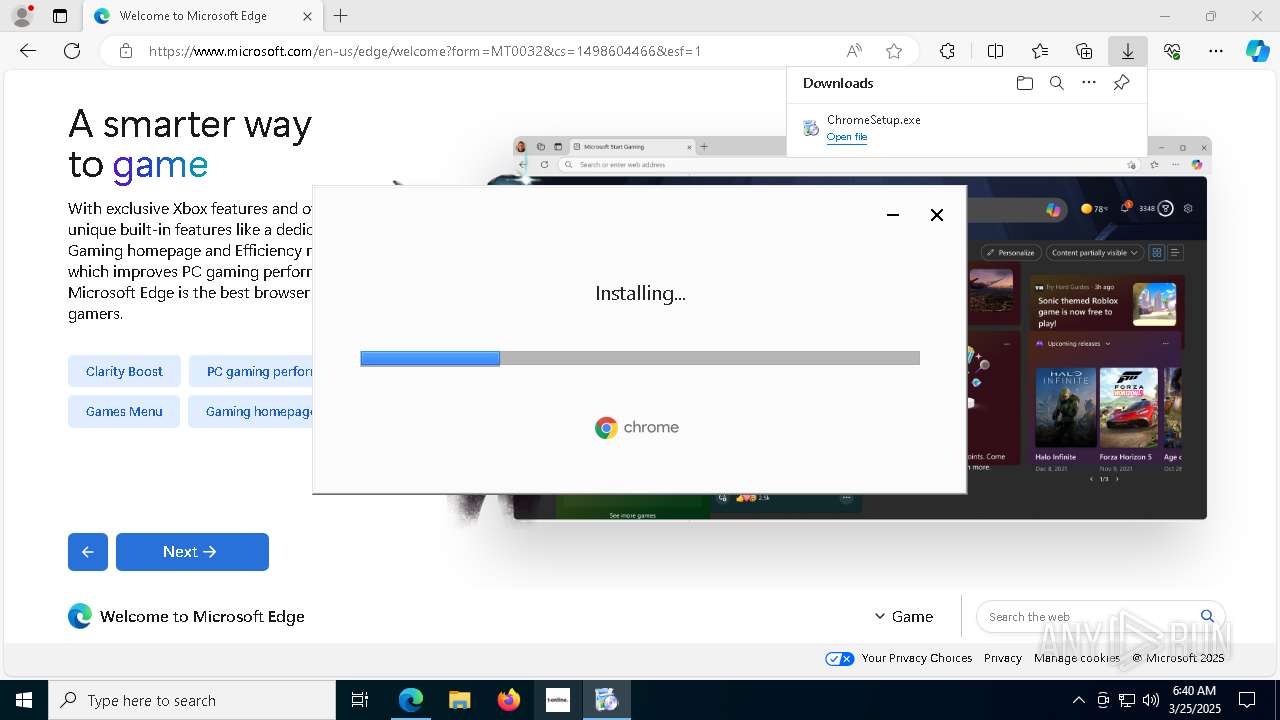Open File Explorer from the taskbar
Image resolution: width=1280 pixels, height=720 pixels.
pyautogui.click(x=460, y=700)
